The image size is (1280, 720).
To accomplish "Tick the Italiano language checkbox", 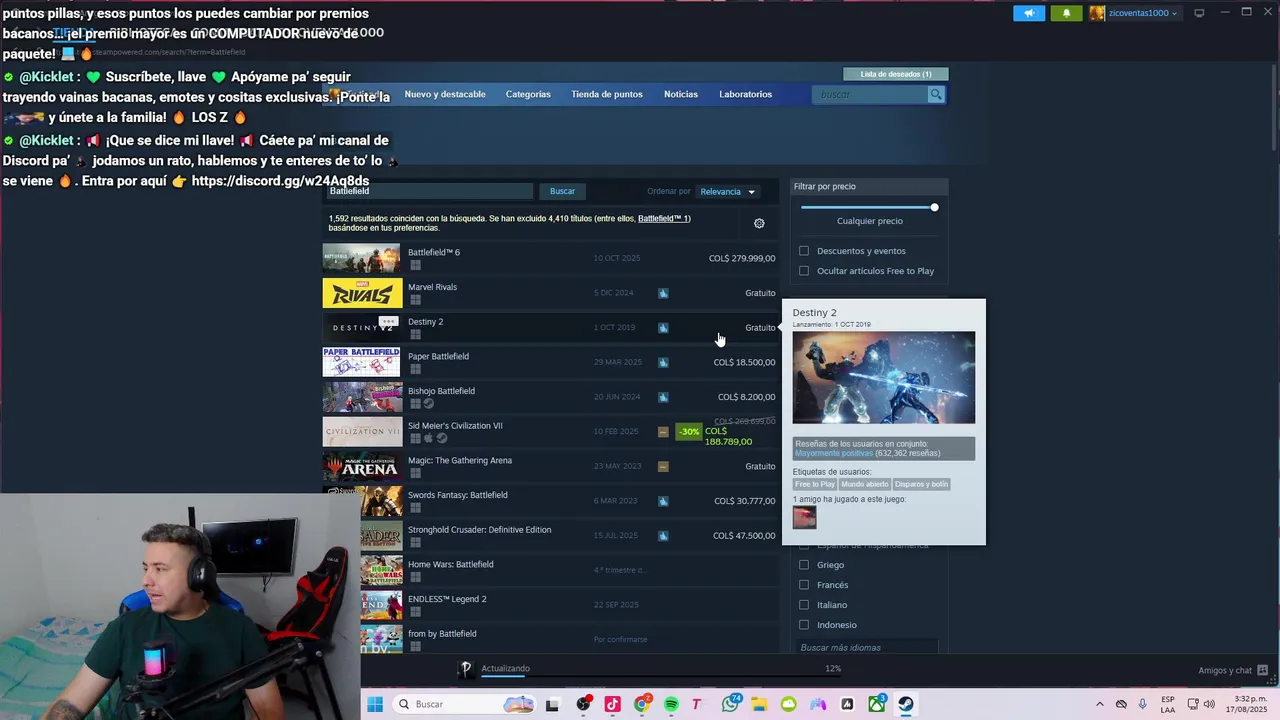I will click(804, 605).
